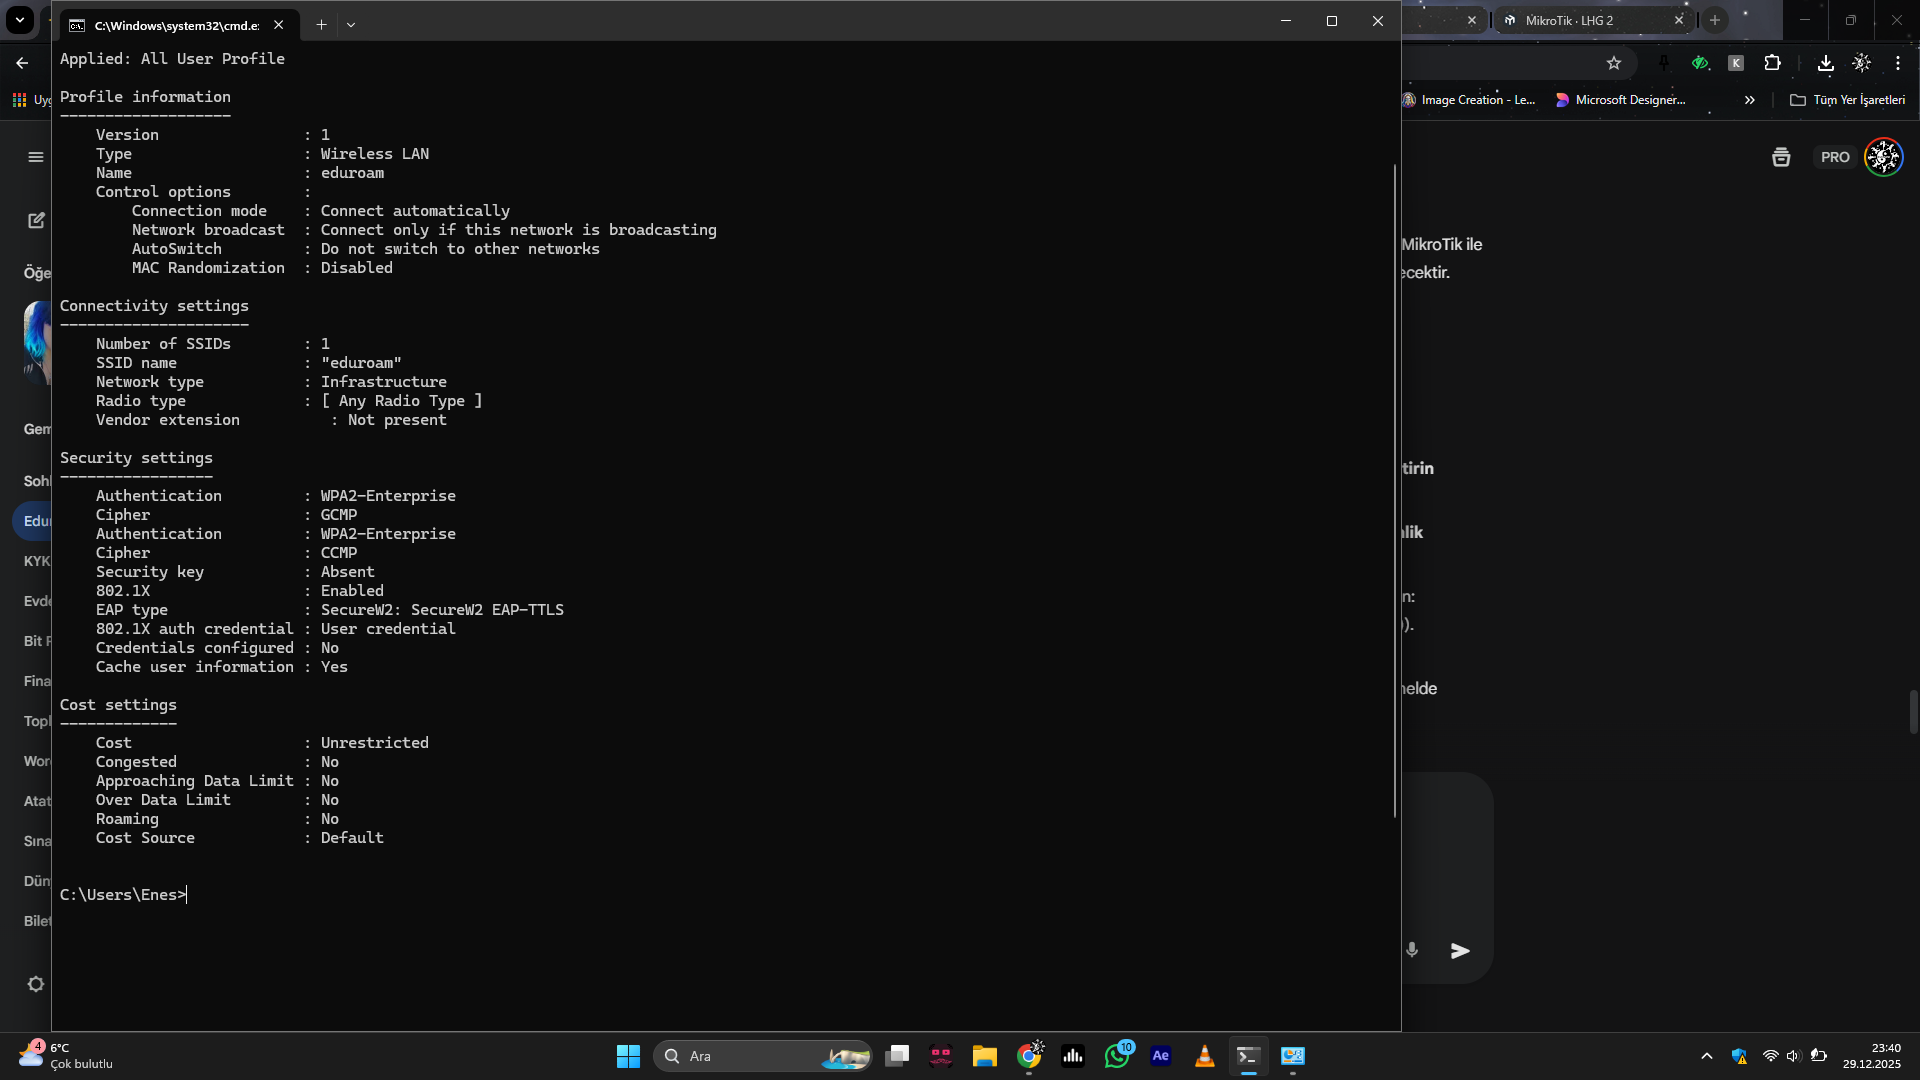This screenshot has height=1080, width=1920.
Task: Open a new terminal tab with plus button
Action: [321, 25]
